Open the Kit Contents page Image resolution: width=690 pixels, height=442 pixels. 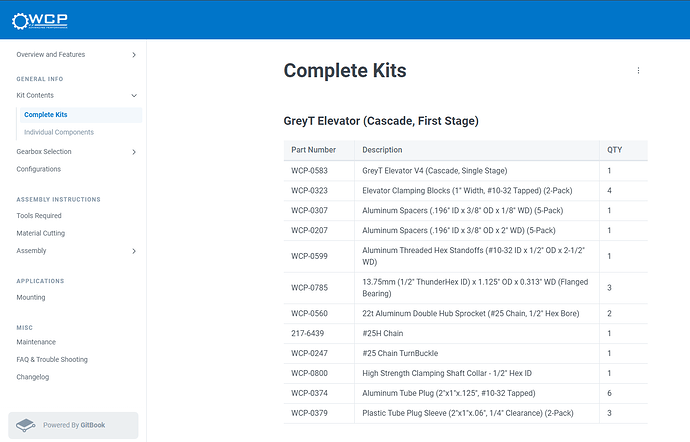pos(35,96)
